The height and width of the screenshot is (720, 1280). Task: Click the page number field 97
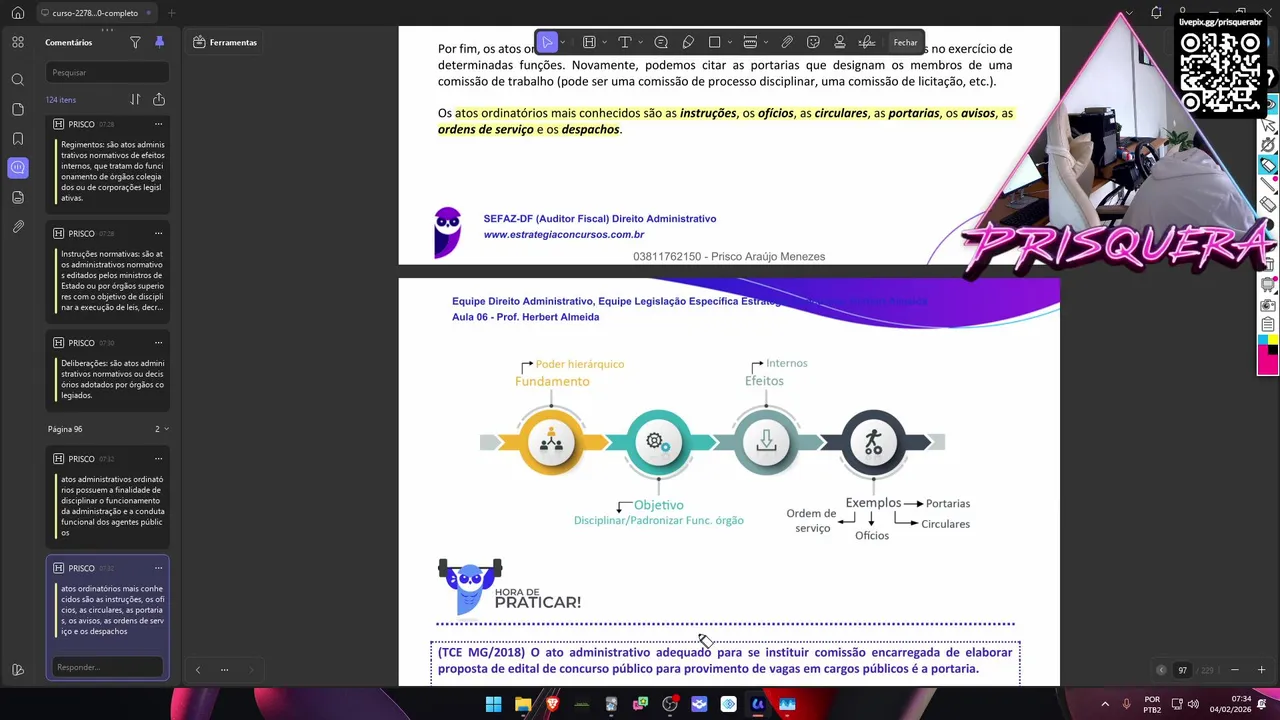(x=1182, y=670)
